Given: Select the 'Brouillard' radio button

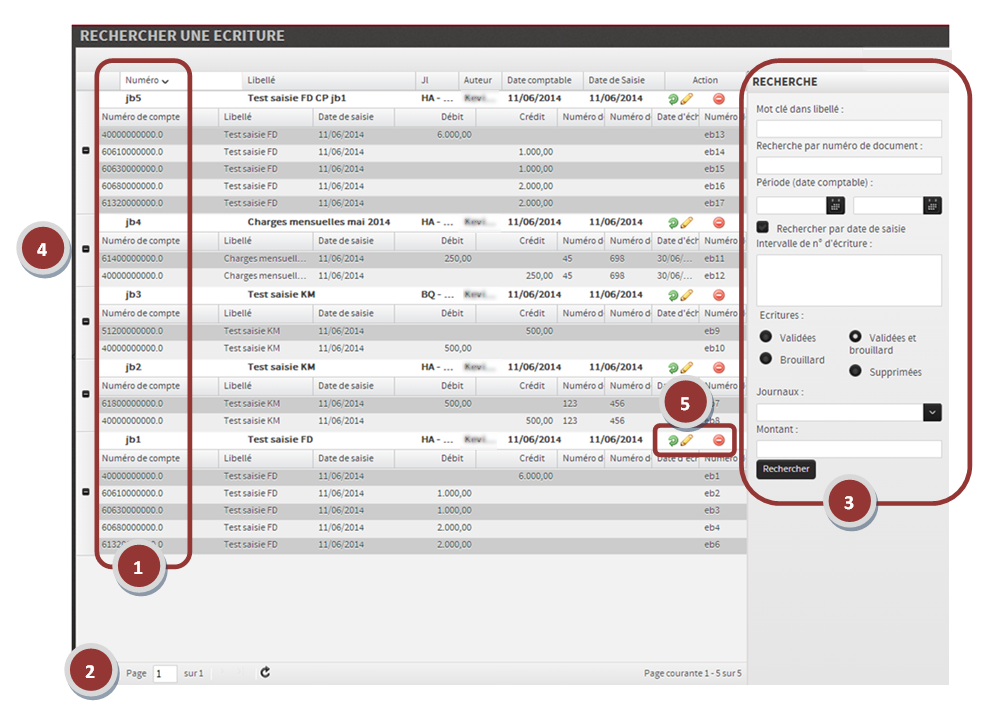Looking at the screenshot, I should point(766,359).
